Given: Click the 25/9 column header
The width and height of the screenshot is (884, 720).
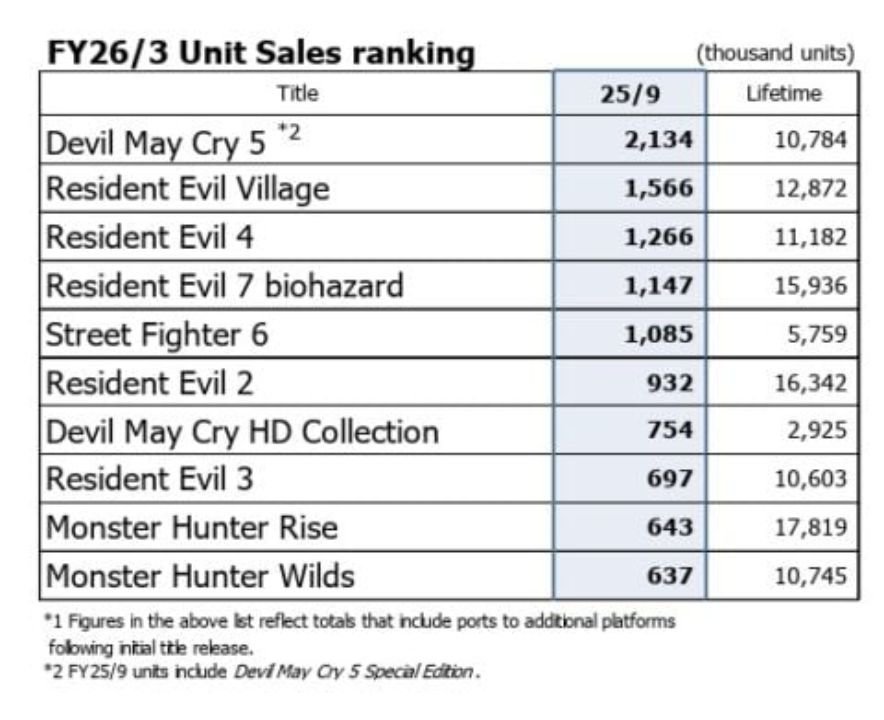Looking at the screenshot, I should [x=630, y=94].
